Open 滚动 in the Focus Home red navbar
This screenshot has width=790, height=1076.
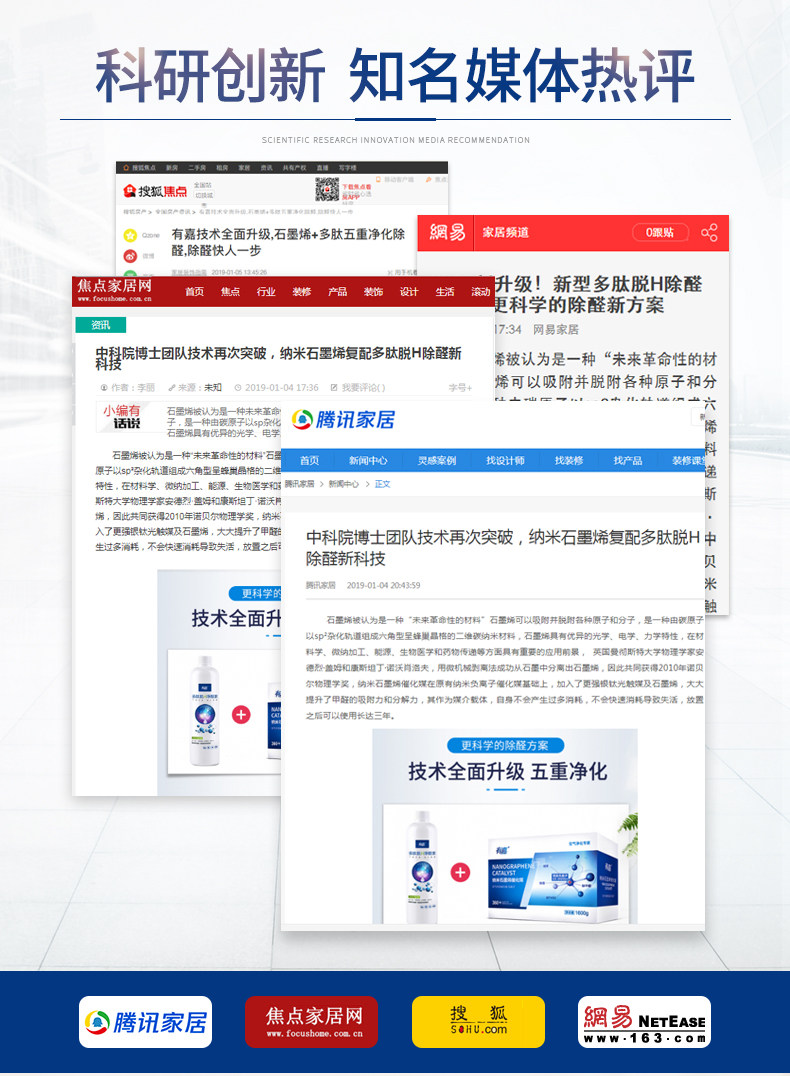pos(480,292)
